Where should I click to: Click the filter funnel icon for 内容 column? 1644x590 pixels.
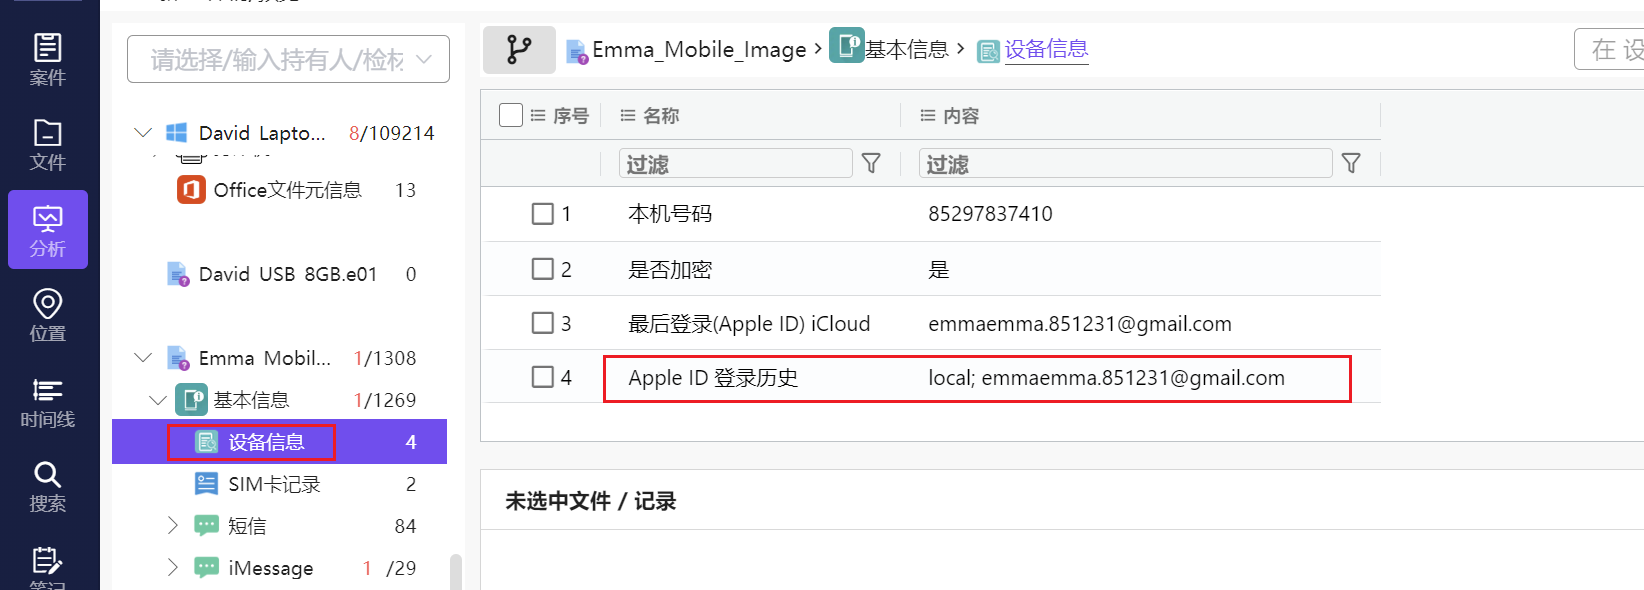1351,163
